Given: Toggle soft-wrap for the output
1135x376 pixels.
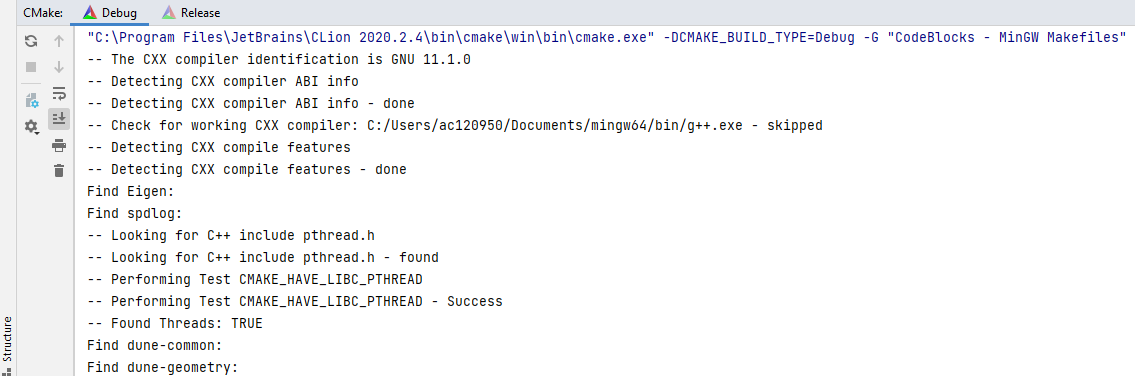Looking at the screenshot, I should pyautogui.click(x=59, y=93).
